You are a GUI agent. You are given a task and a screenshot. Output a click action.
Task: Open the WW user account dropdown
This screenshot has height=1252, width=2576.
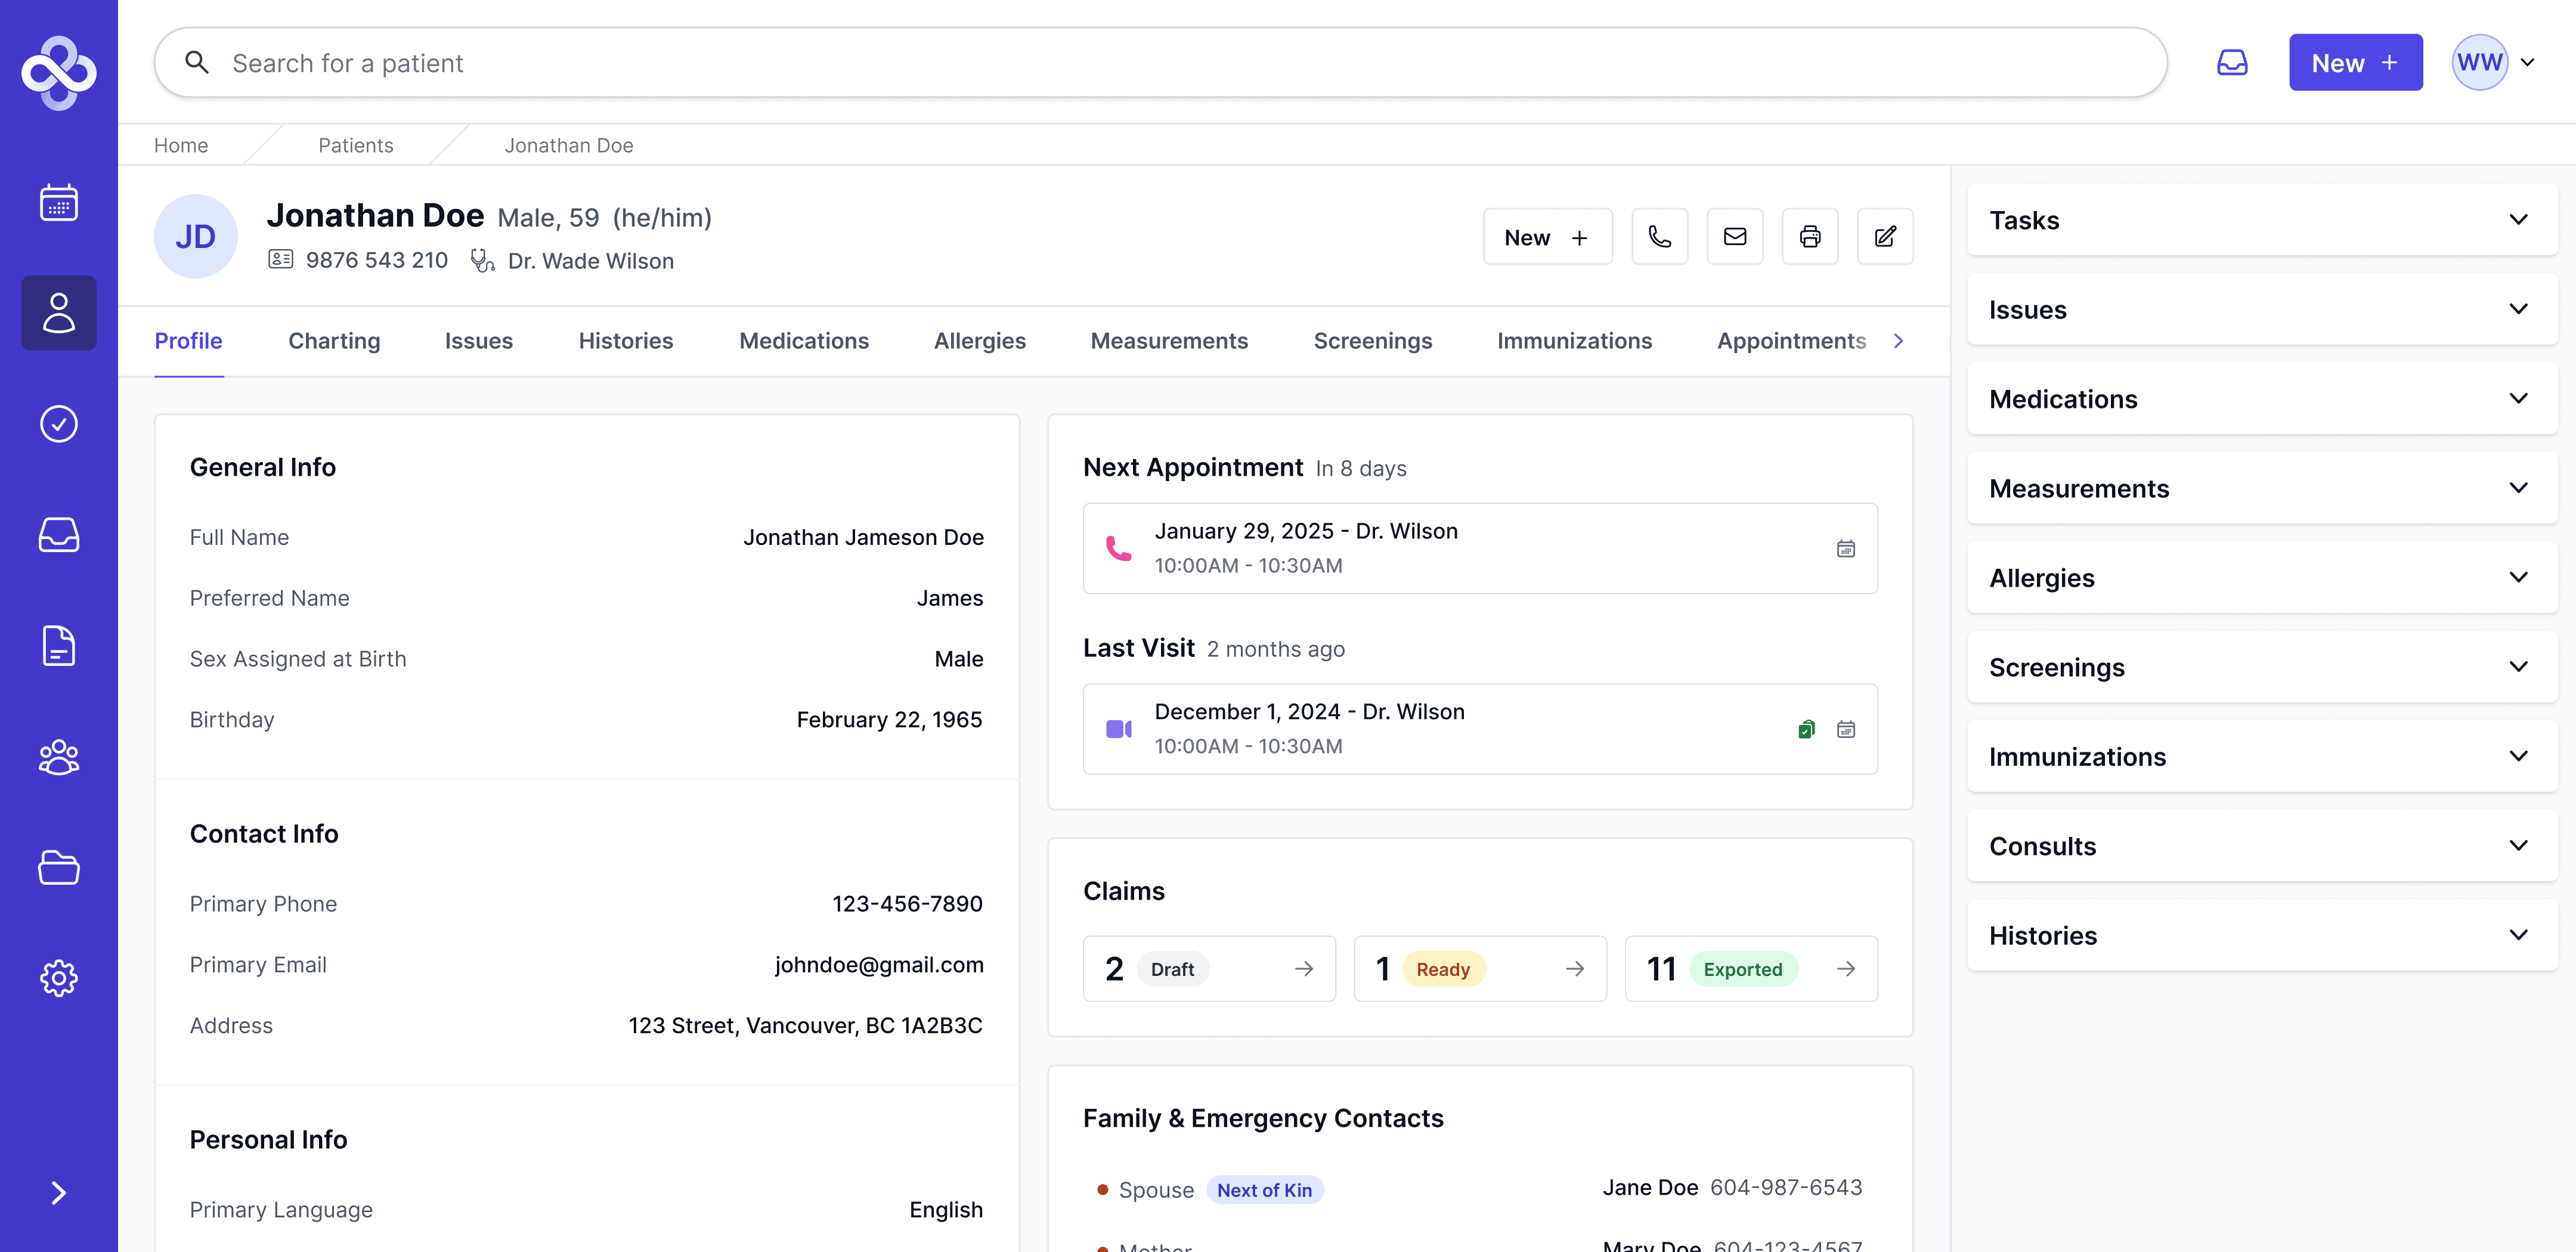pyautogui.click(x=2494, y=63)
